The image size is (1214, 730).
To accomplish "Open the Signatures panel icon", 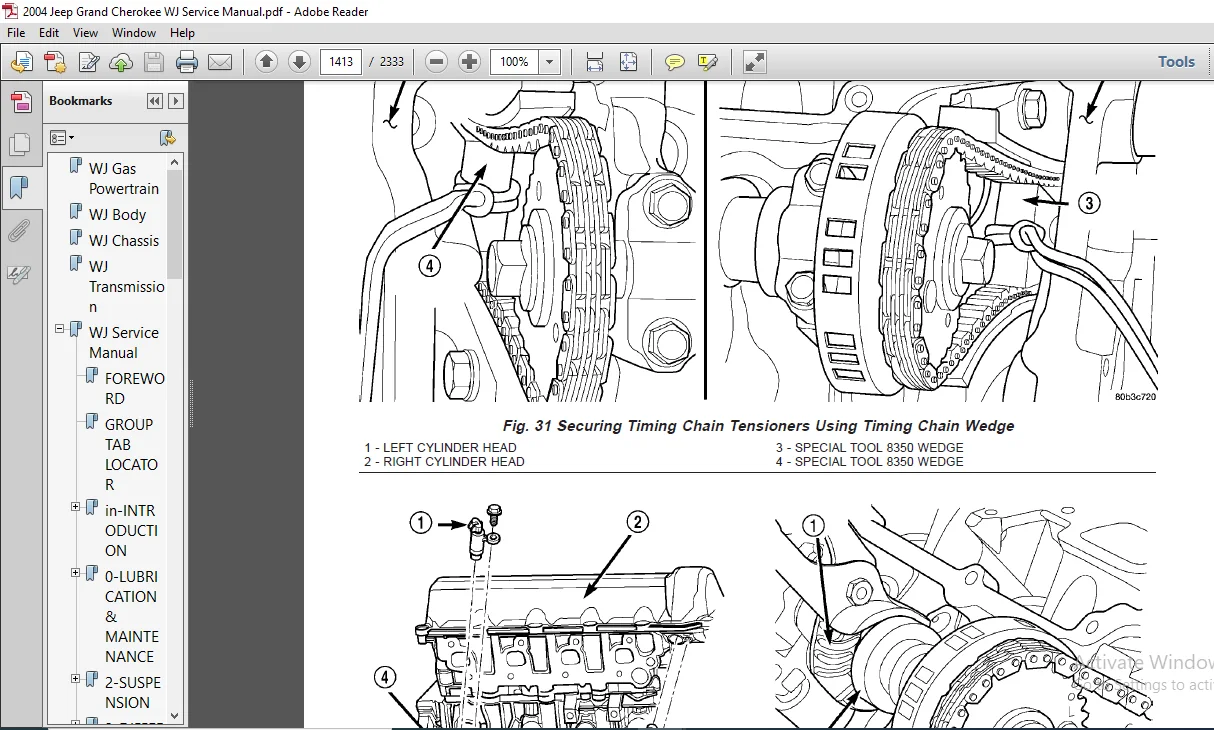I will [20, 274].
